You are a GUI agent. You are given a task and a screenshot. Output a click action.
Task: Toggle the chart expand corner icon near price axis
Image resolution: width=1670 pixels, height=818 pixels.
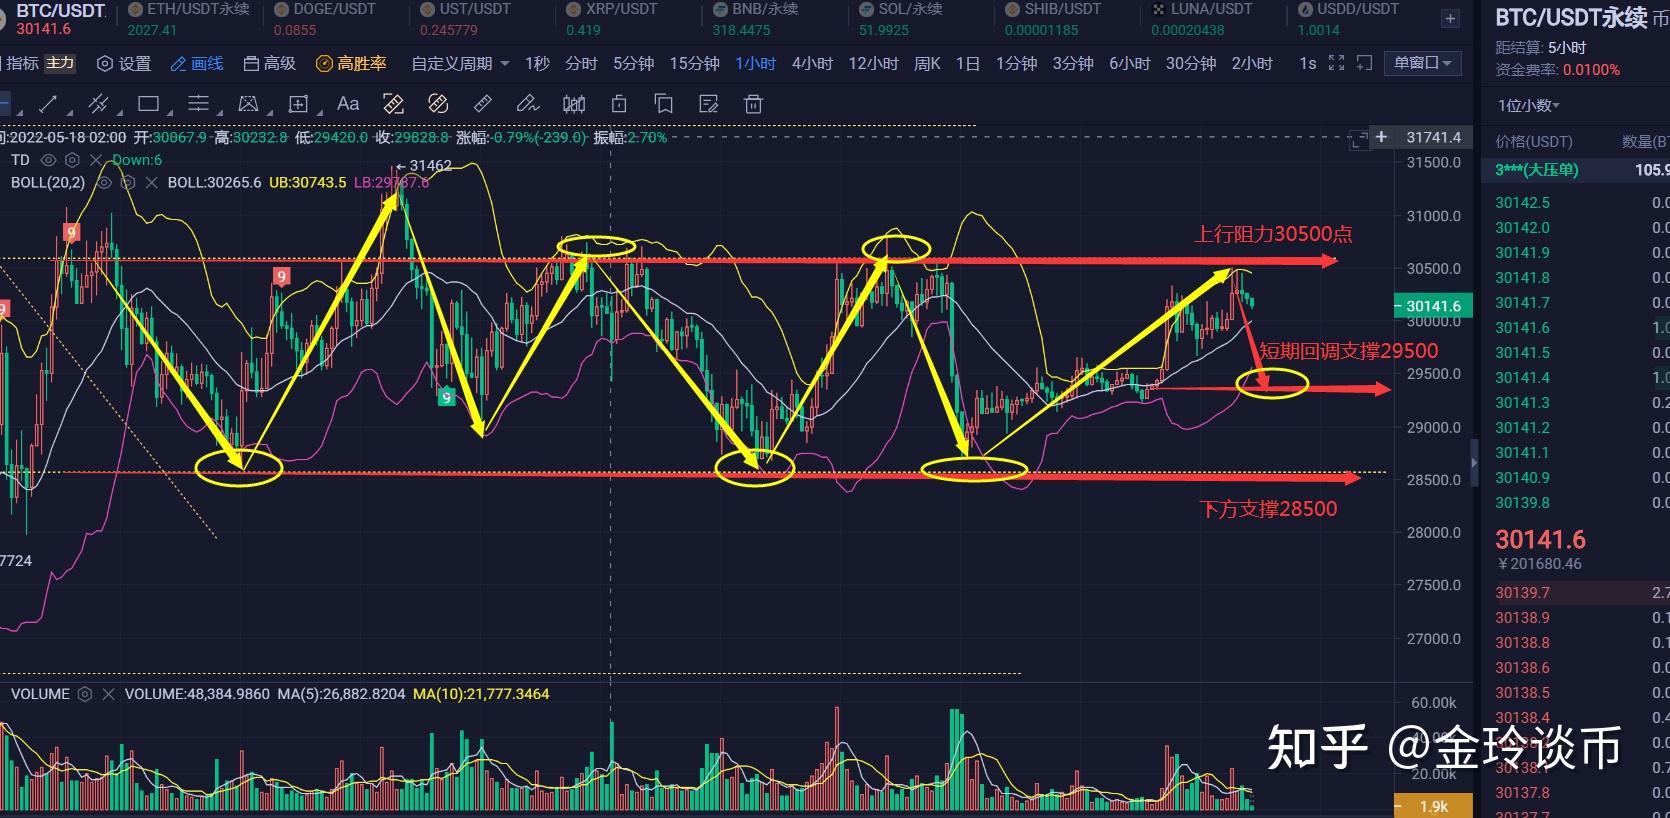[1358, 140]
